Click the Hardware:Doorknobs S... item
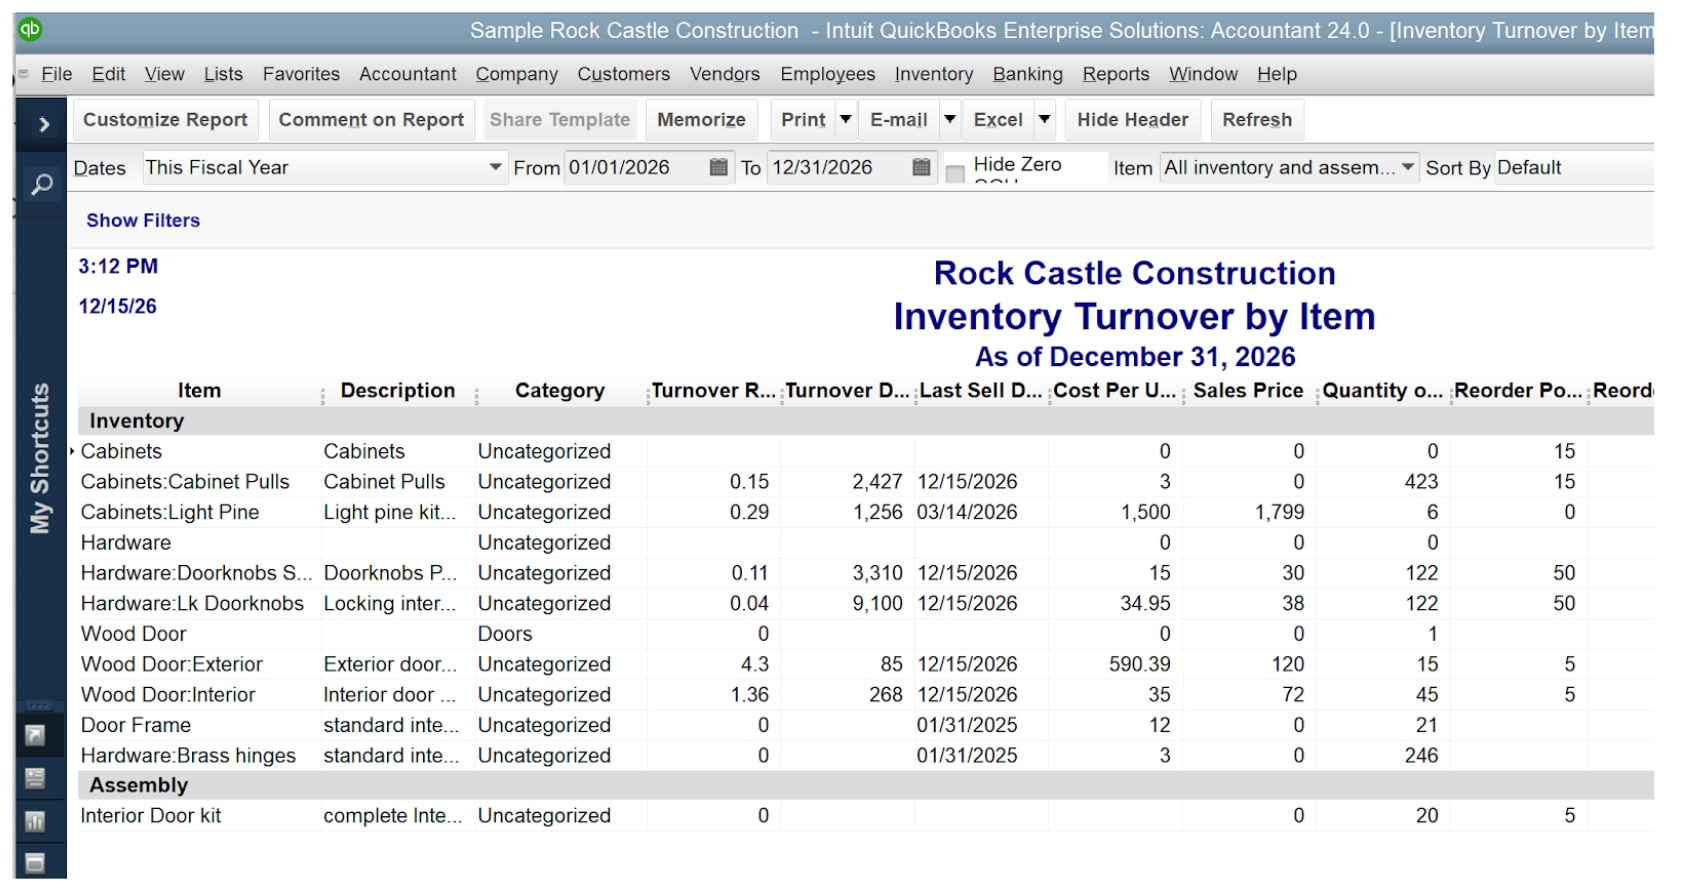 [196, 573]
